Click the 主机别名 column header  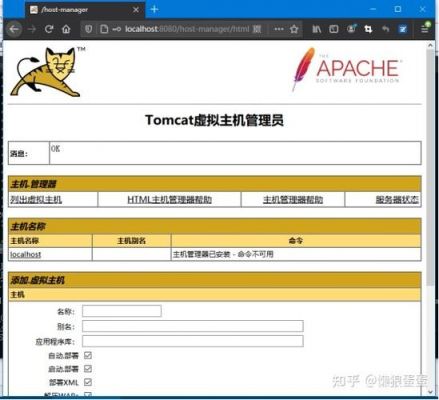(131, 241)
